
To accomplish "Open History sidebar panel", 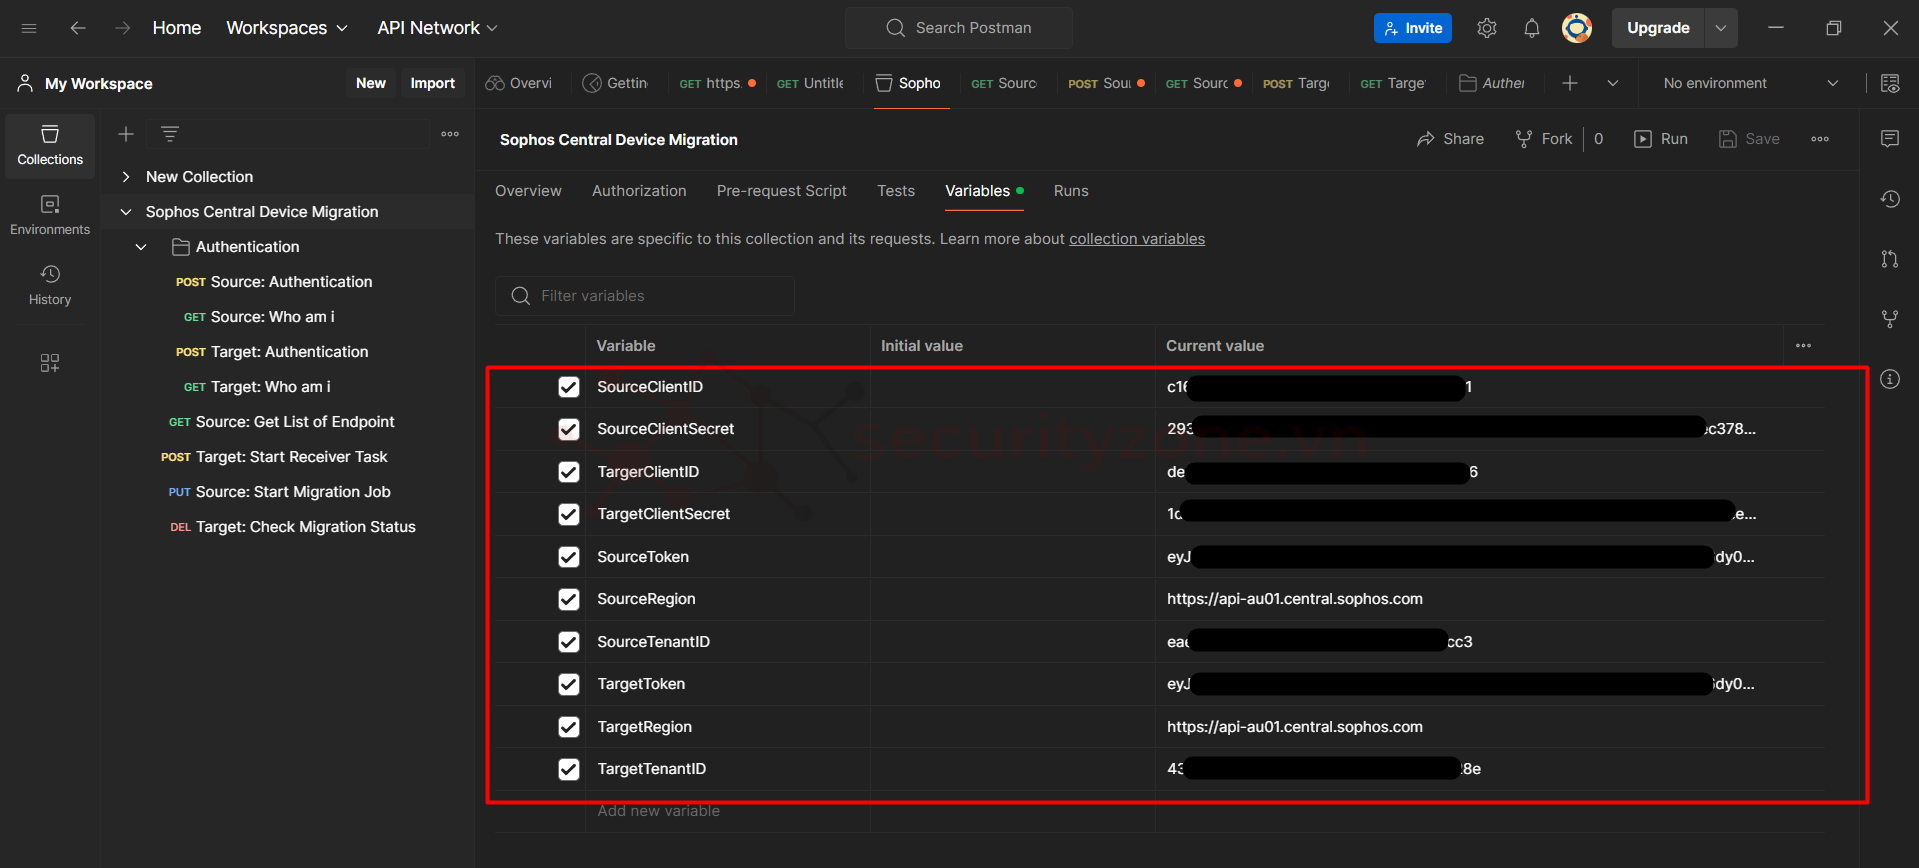I will [50, 286].
